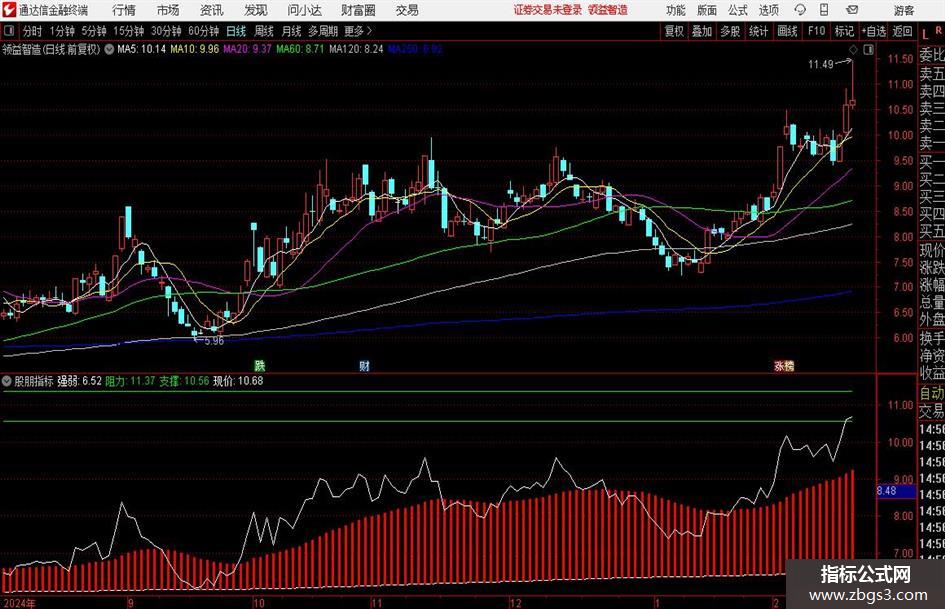Open the 发现 menu

[x=256, y=10]
